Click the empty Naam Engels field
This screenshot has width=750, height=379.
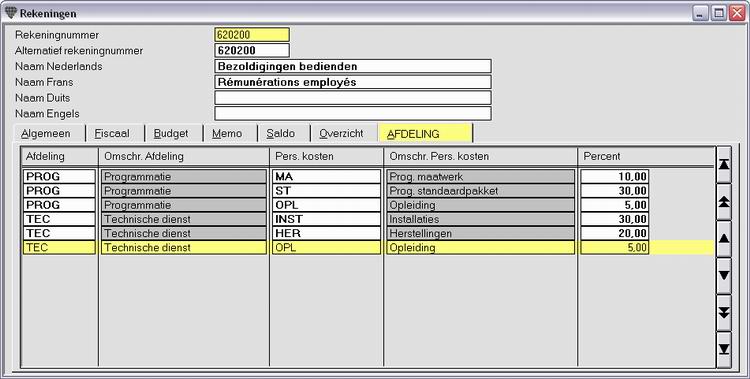tap(353, 113)
